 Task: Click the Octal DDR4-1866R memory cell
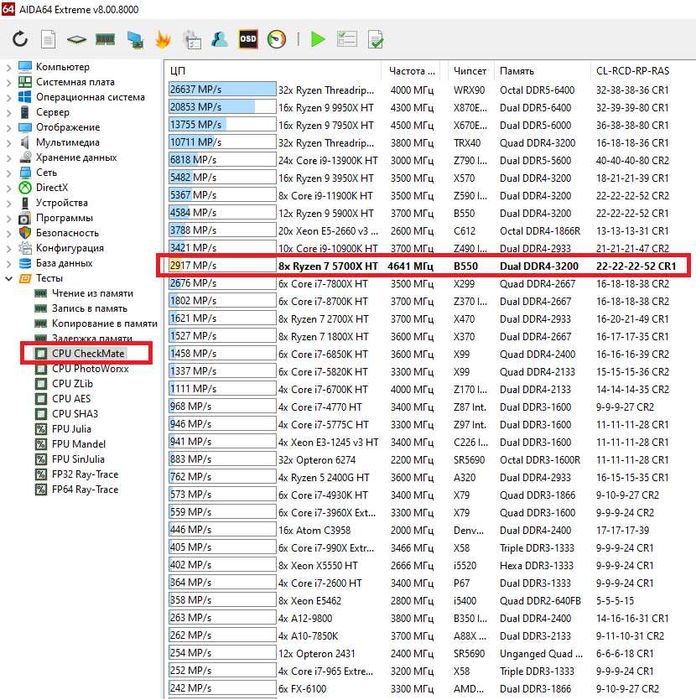pyautogui.click(x=540, y=231)
